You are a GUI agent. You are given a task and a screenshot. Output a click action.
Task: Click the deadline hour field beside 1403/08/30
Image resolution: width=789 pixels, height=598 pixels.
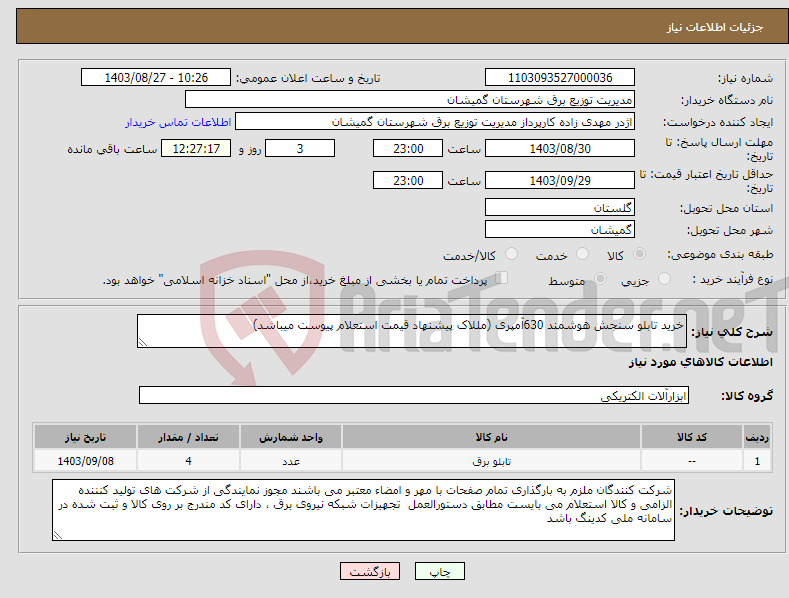pos(408,148)
